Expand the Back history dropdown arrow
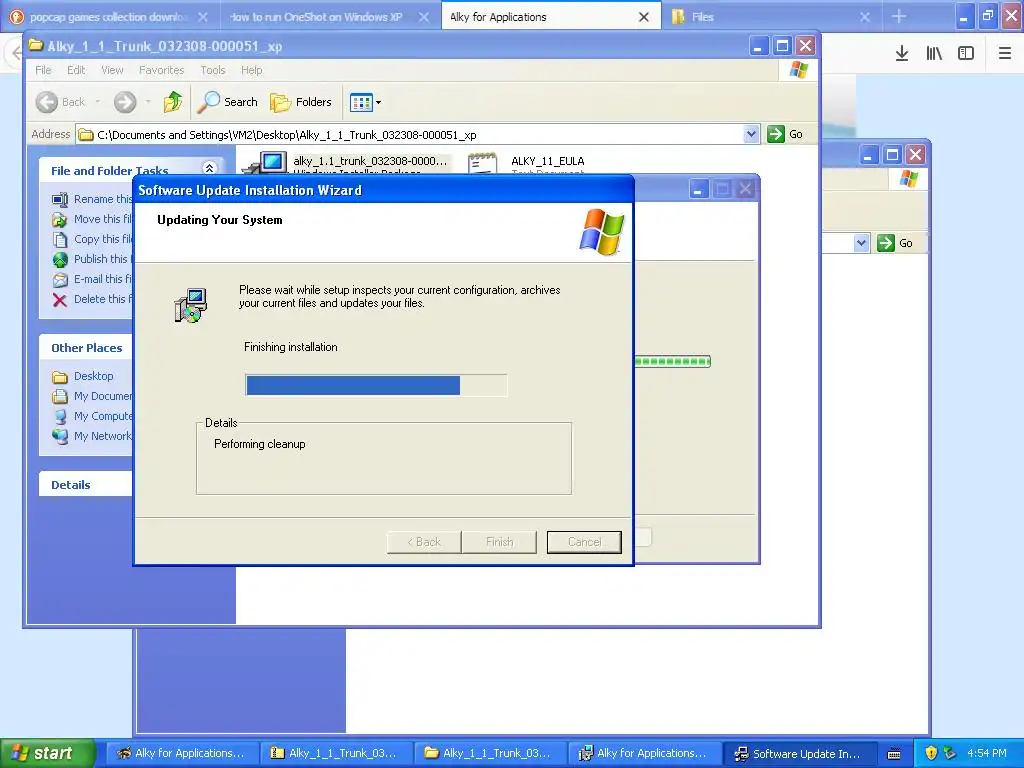This screenshot has height=768, width=1024. tap(98, 102)
